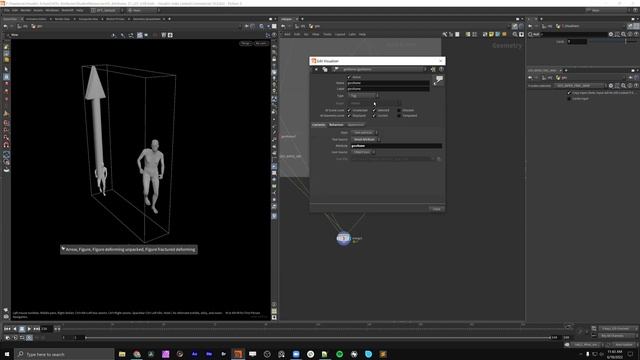This screenshot has width=640, height=360.
Task: Open the Type dropdown in Edit Visualizer
Action: click(x=363, y=96)
